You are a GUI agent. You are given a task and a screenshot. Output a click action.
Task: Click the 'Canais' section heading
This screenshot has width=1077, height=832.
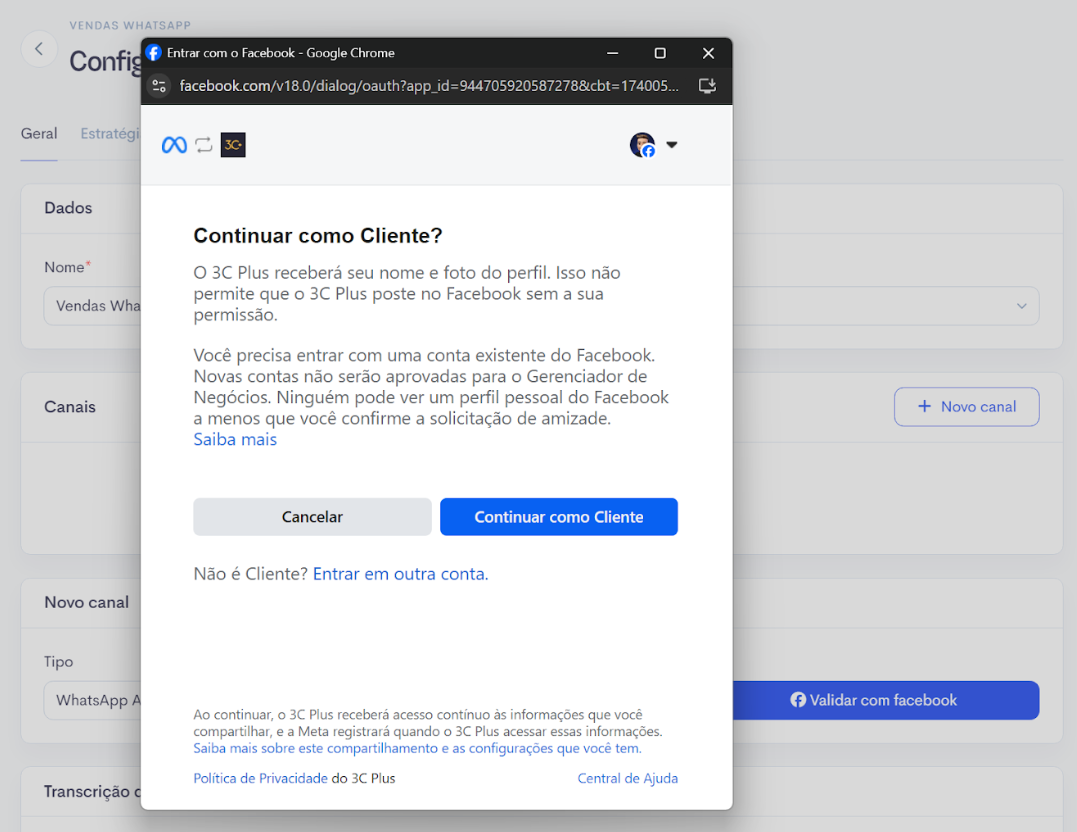pos(70,407)
